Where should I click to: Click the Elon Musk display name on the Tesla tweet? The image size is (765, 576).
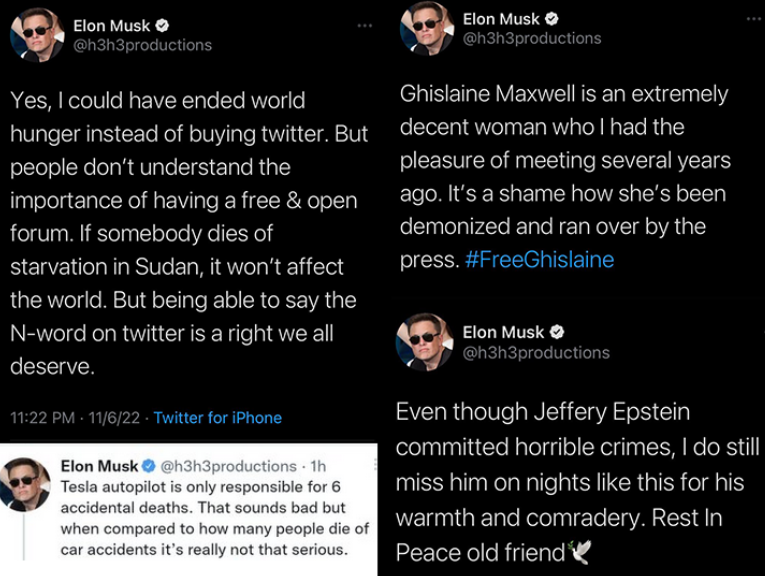click(98, 466)
